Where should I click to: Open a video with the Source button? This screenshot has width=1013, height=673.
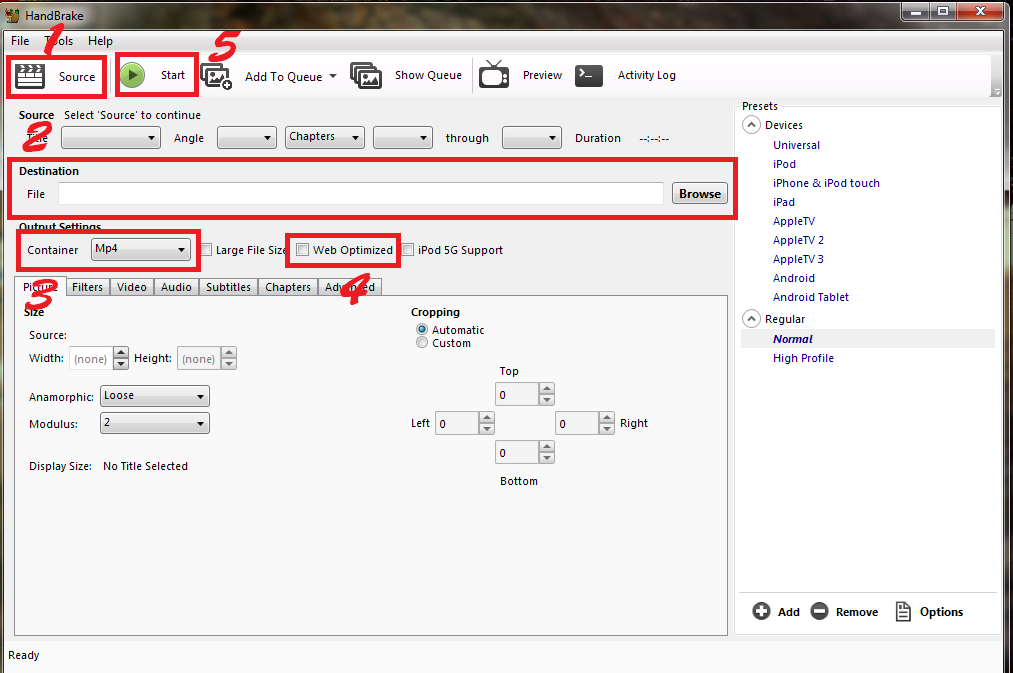pyautogui.click(x=56, y=76)
